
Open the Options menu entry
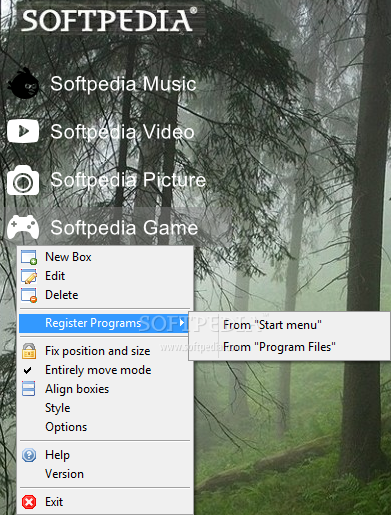[105, 427]
